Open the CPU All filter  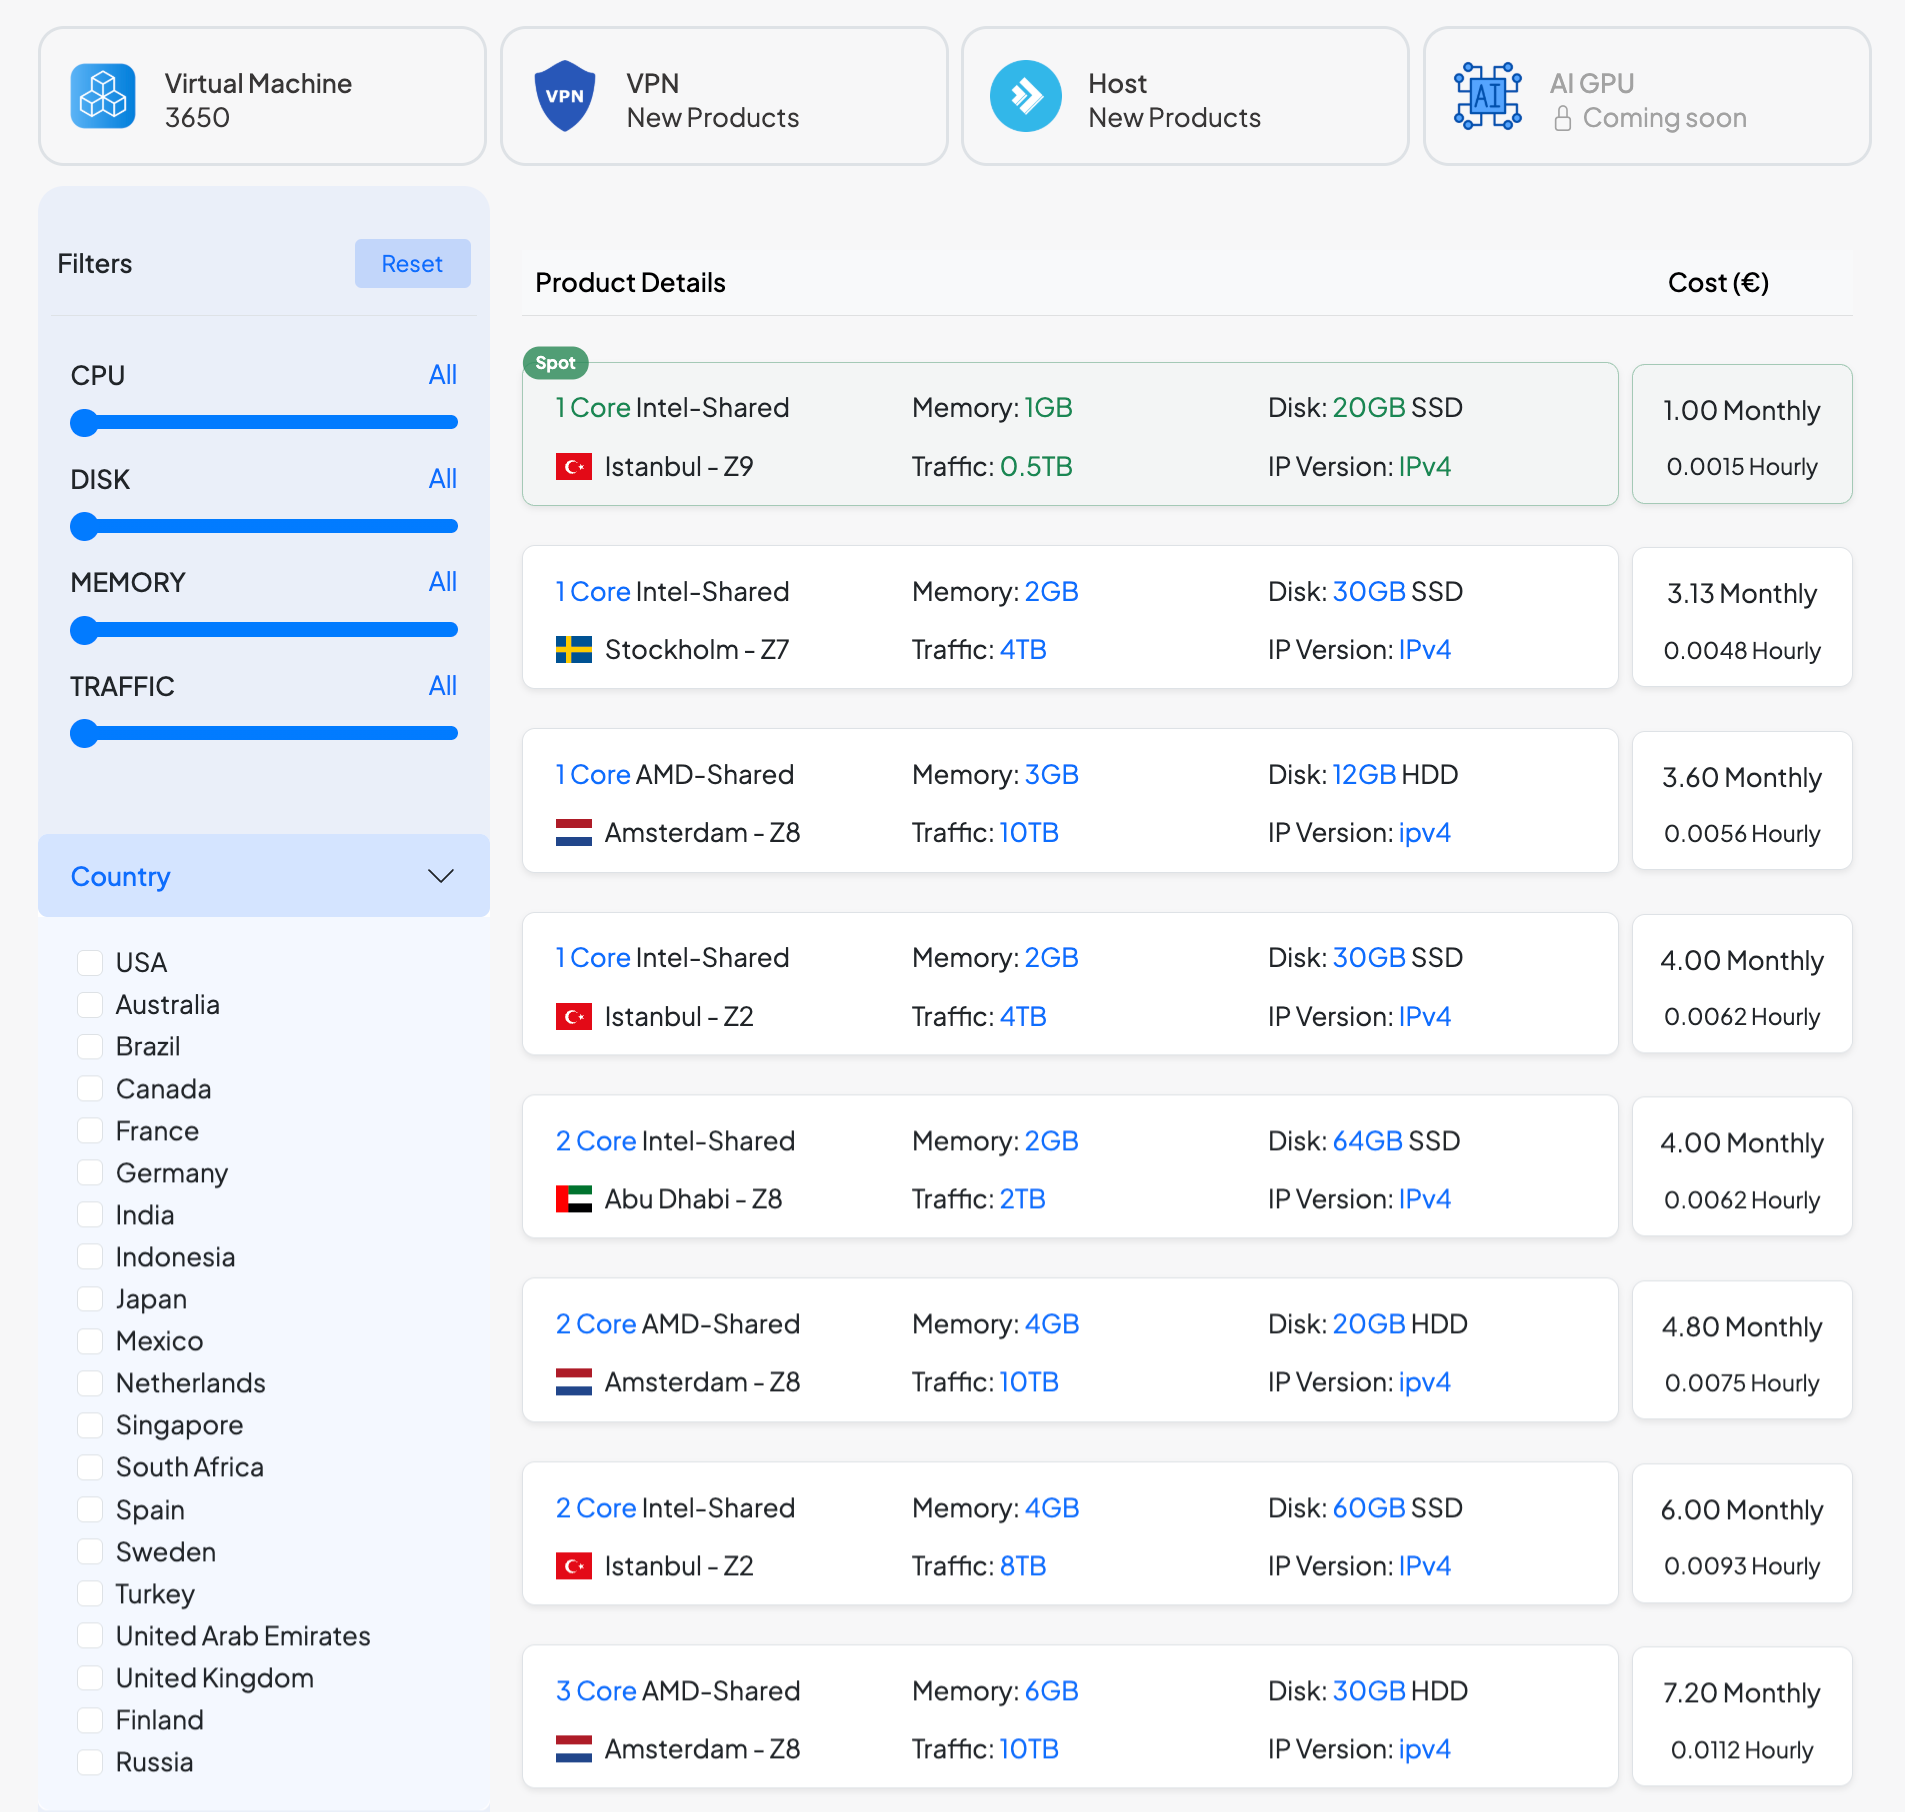443,374
